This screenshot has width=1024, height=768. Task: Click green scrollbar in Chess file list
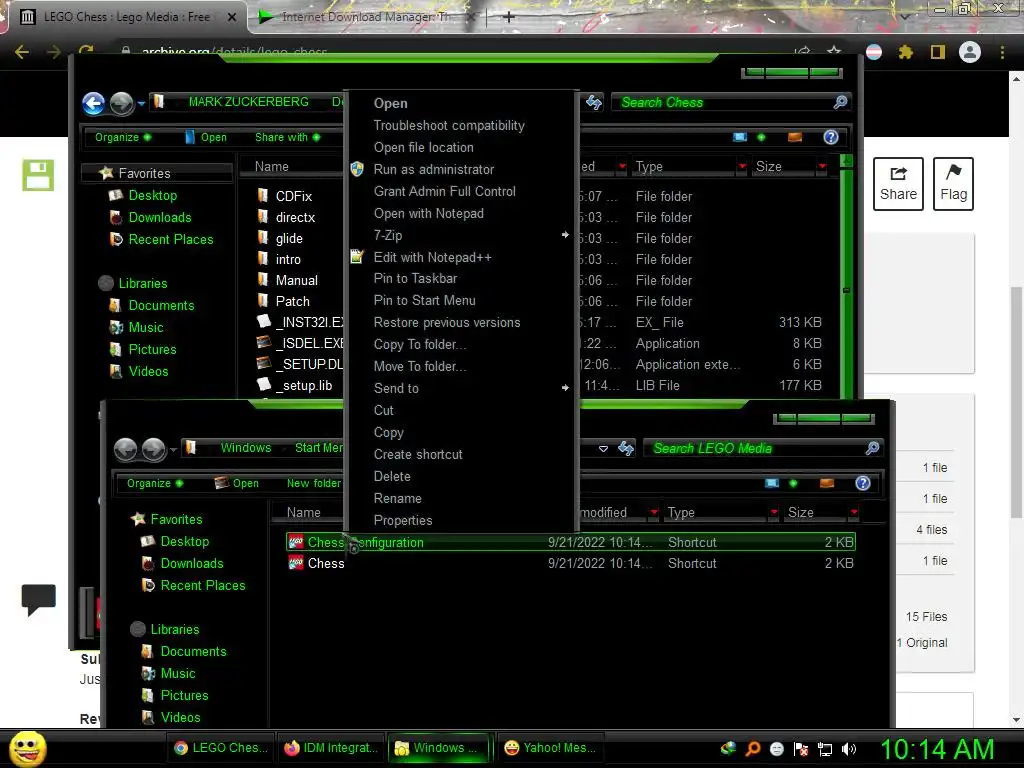coord(846,281)
